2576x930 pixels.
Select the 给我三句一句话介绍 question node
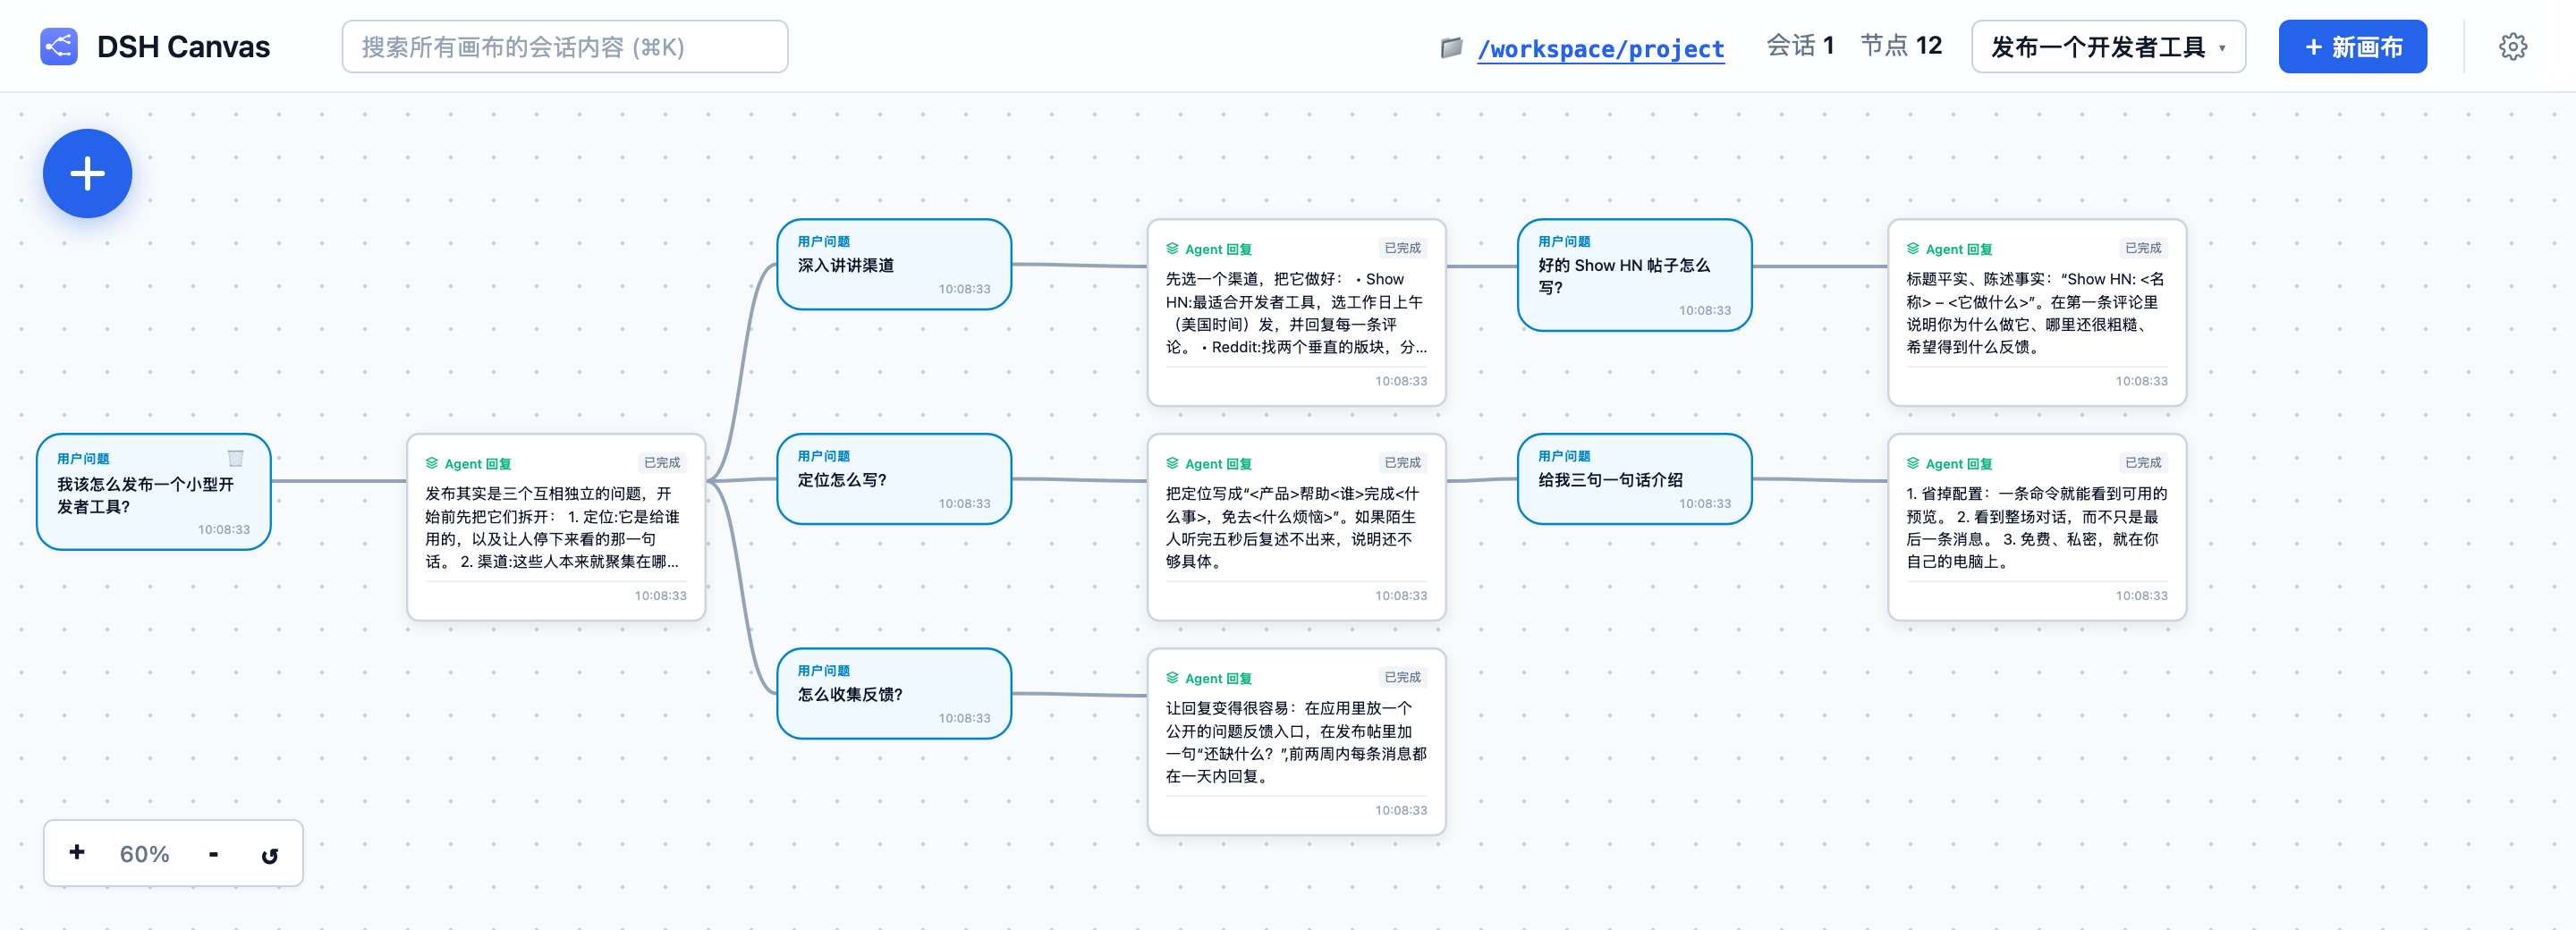(1634, 478)
